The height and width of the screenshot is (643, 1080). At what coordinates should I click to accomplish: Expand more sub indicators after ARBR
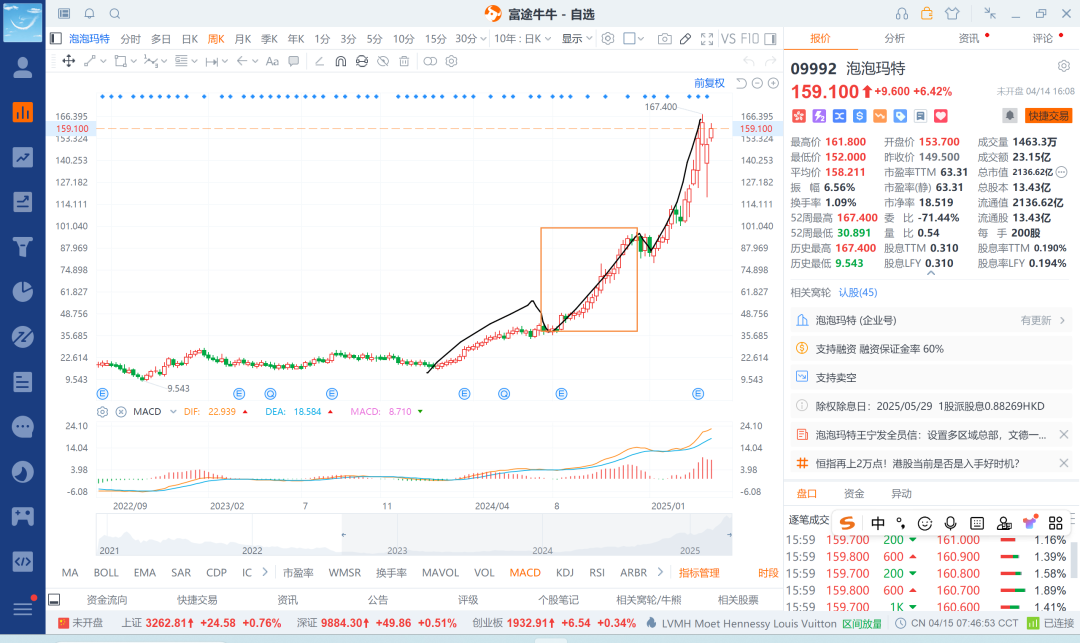[660, 572]
